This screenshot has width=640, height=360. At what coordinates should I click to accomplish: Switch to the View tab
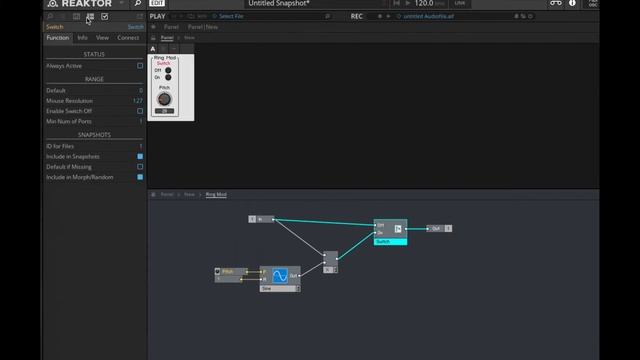coord(102,38)
